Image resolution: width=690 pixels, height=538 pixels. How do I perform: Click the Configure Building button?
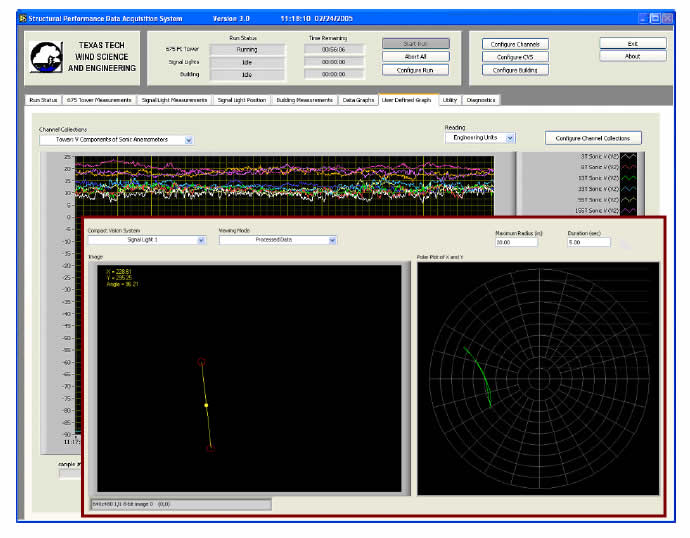point(515,70)
